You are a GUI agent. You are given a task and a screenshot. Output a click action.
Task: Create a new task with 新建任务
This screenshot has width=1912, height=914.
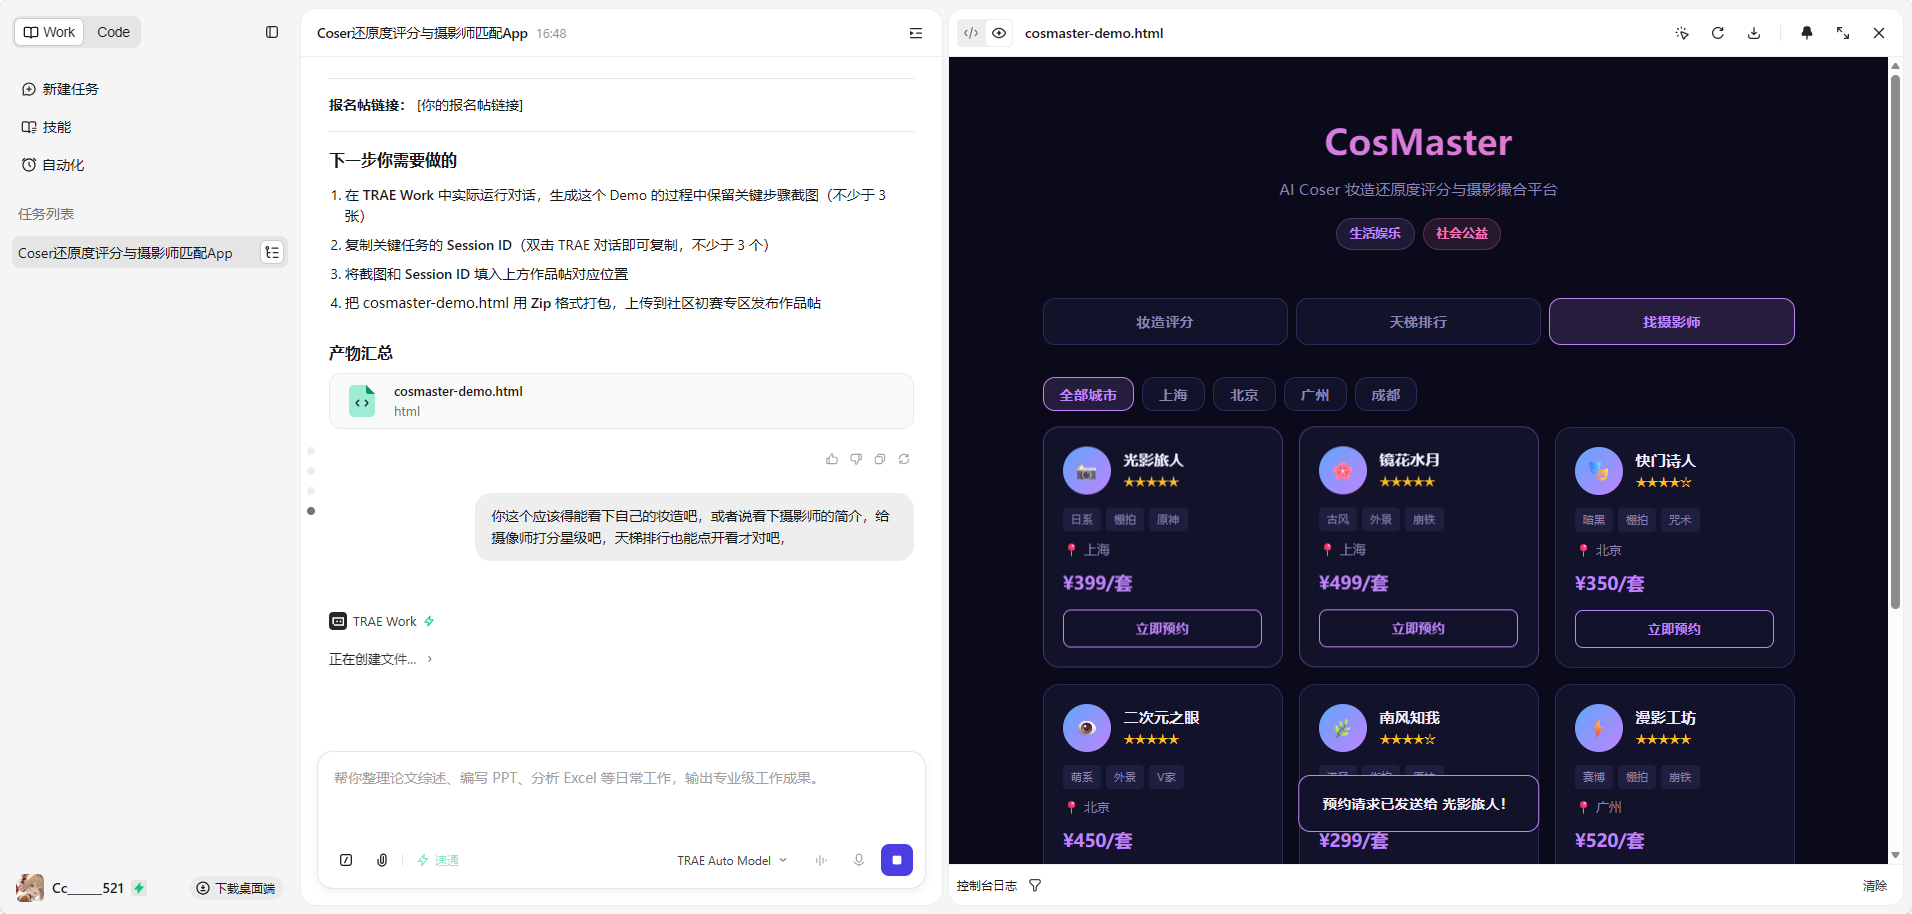[61, 89]
